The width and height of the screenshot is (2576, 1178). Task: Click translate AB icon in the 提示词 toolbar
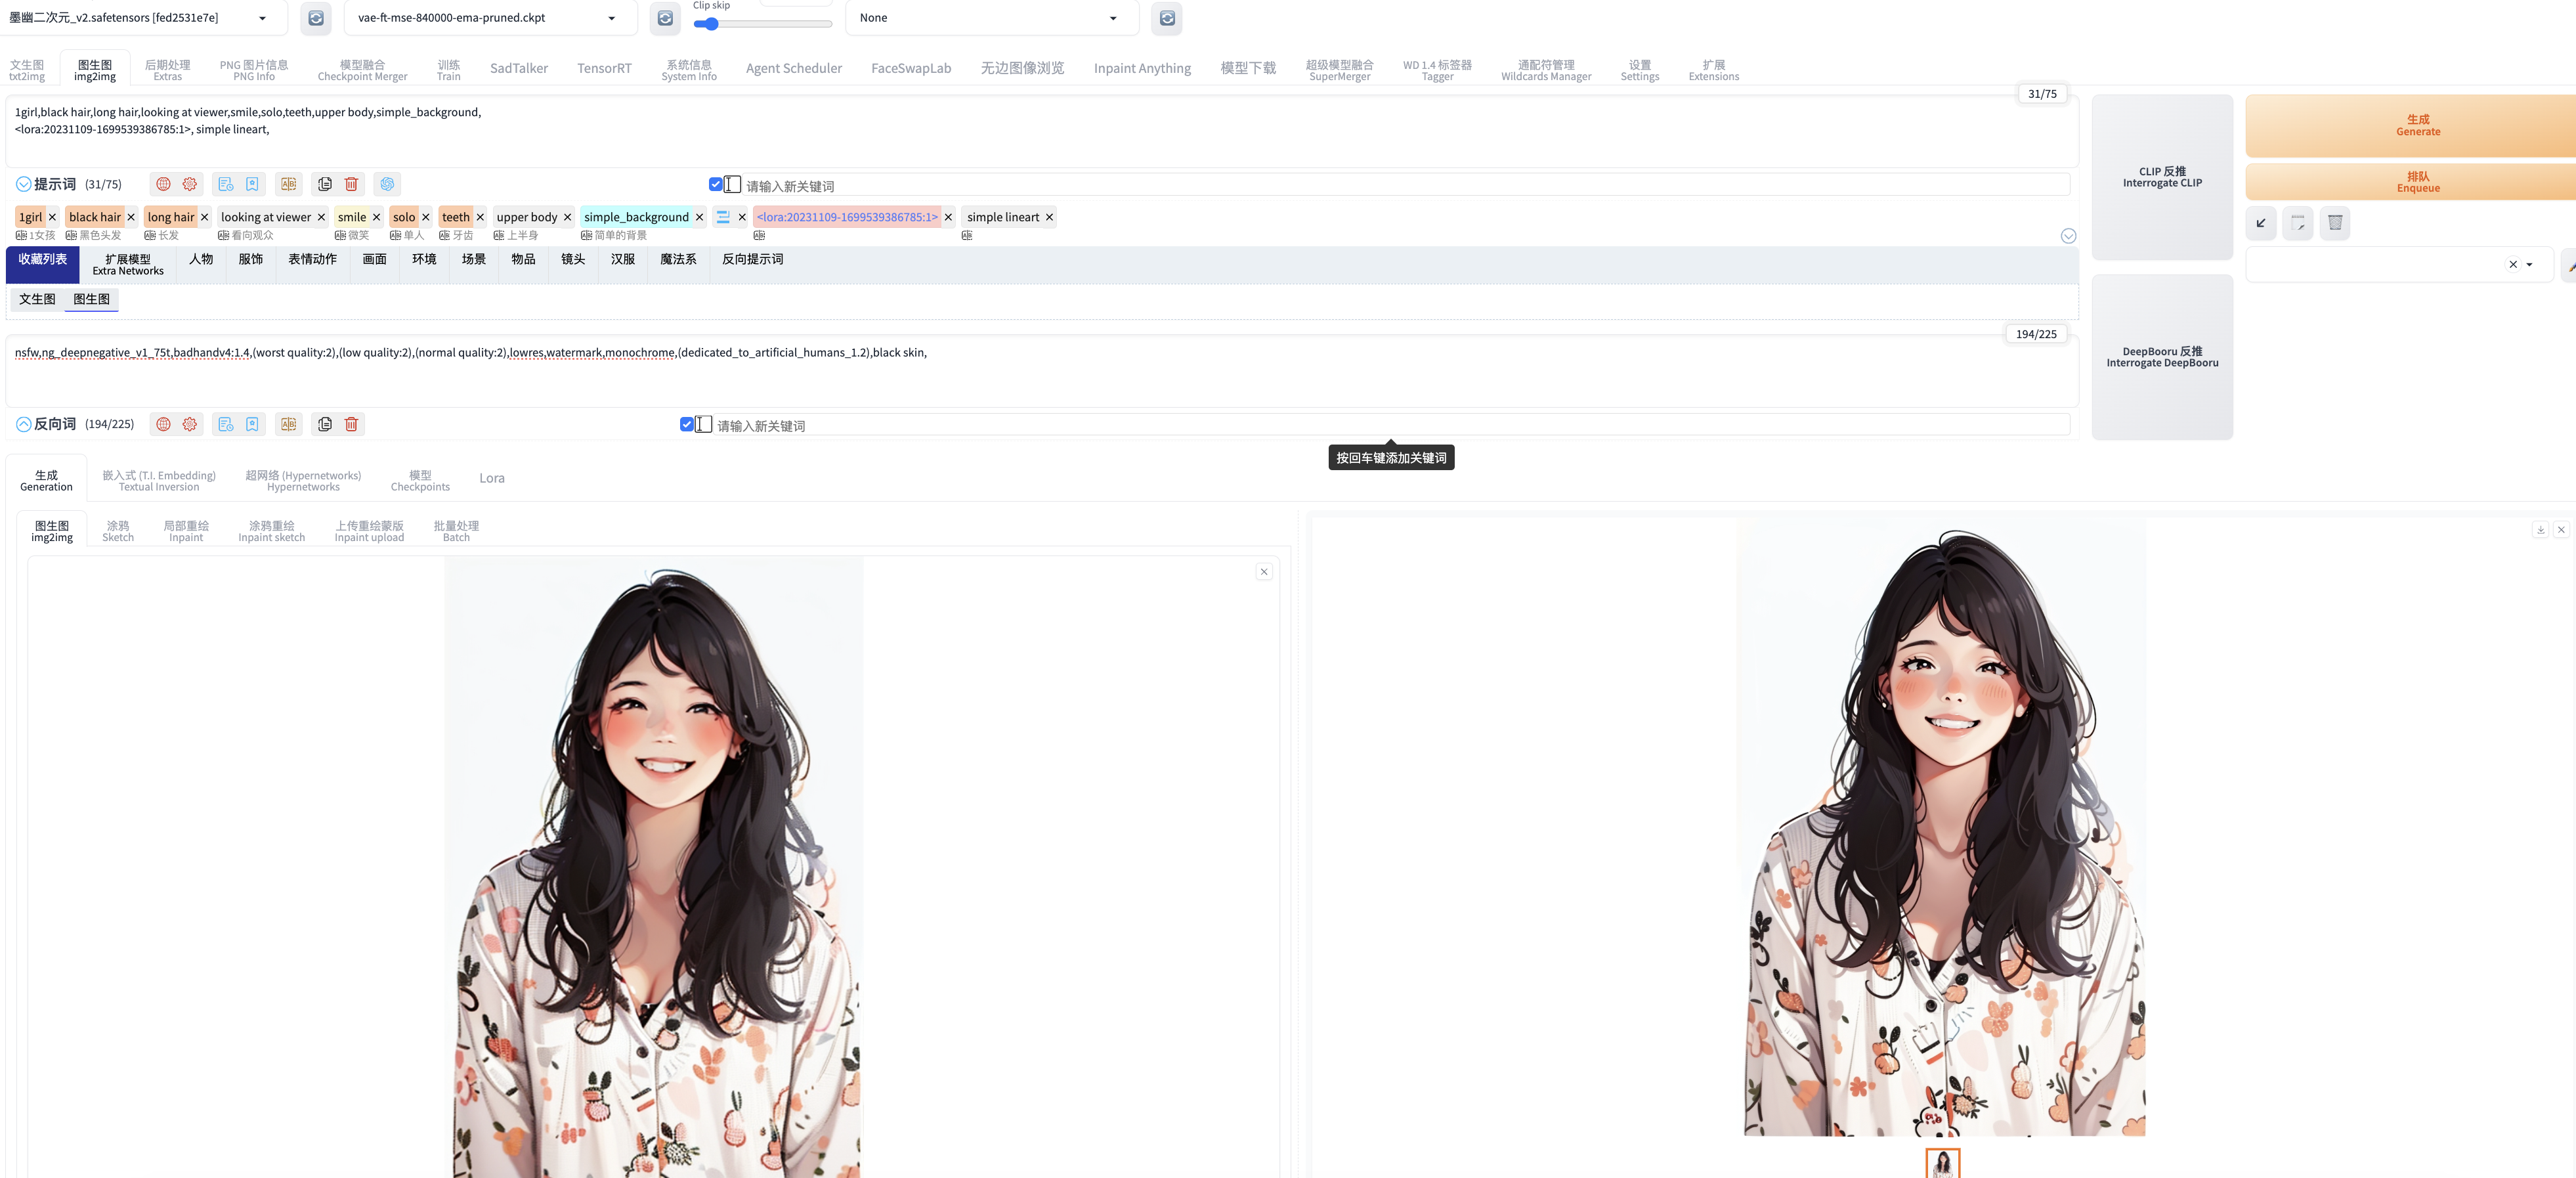coord(289,184)
